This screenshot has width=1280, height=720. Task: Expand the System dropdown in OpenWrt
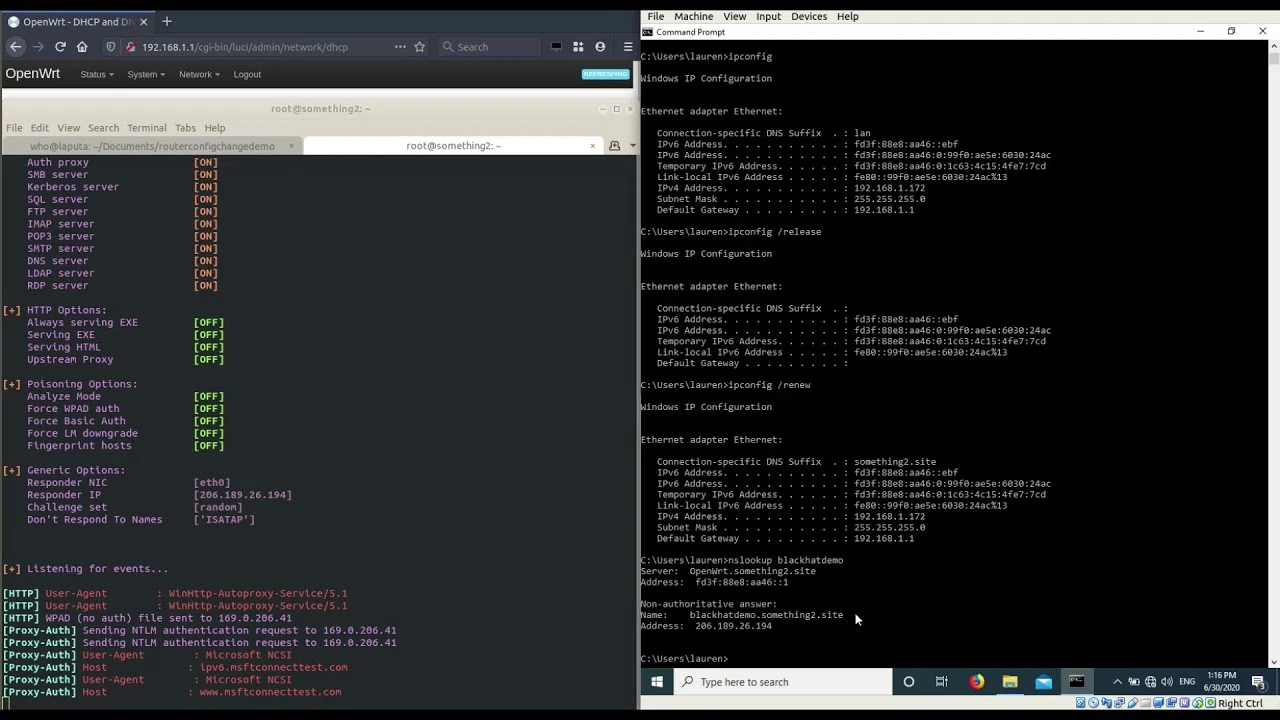(146, 75)
